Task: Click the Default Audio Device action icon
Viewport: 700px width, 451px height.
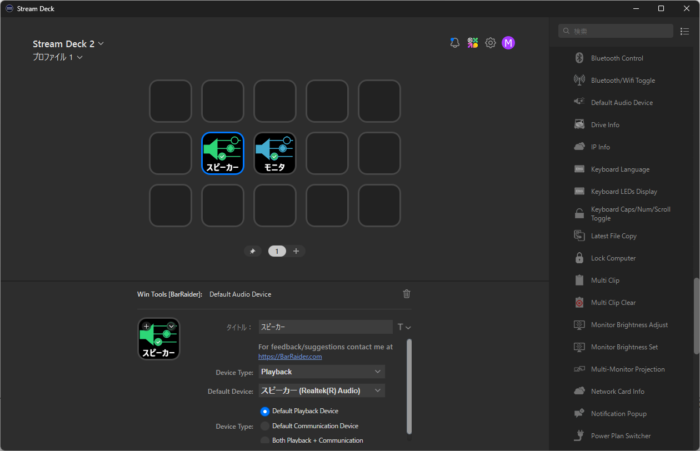Action: (579, 102)
